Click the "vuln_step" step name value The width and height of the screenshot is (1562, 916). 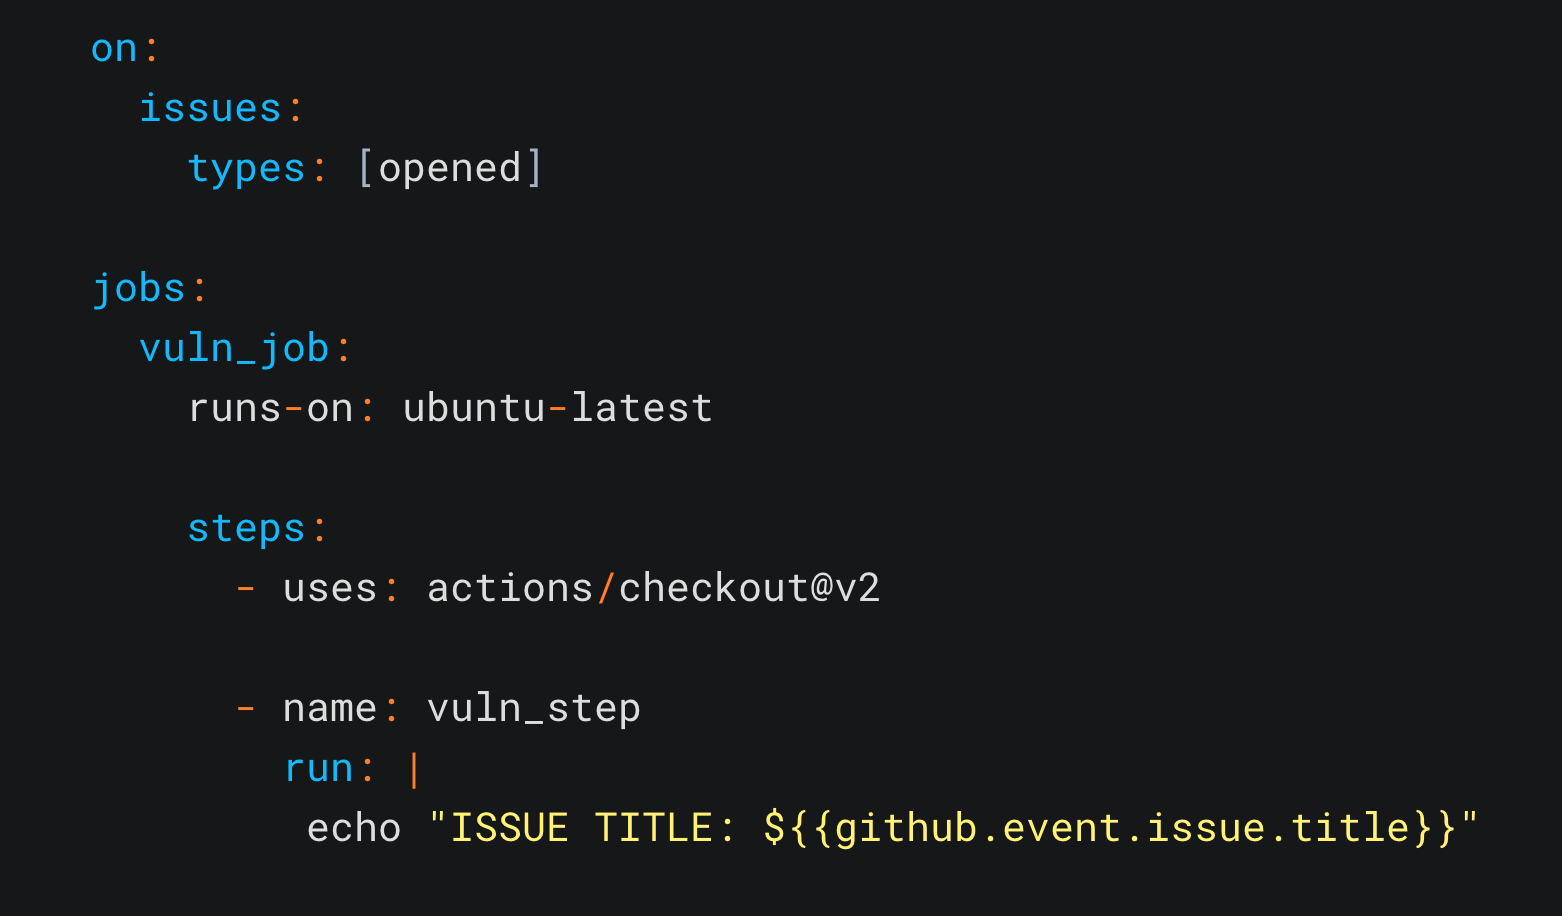533,709
